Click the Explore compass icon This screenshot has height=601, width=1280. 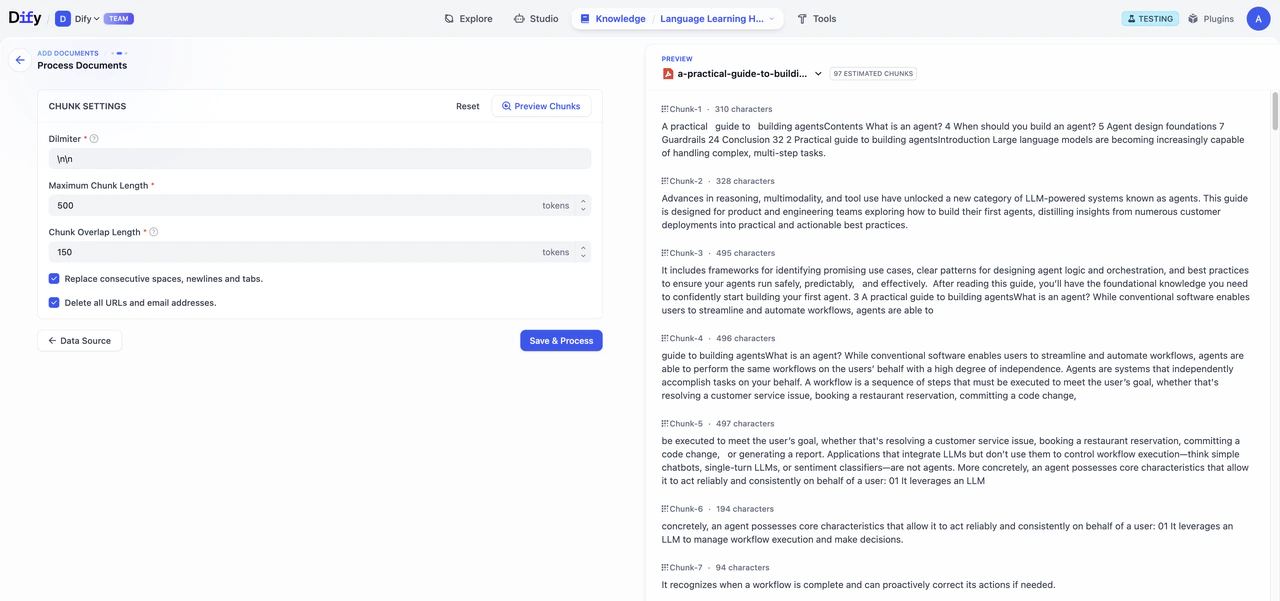coord(449,18)
